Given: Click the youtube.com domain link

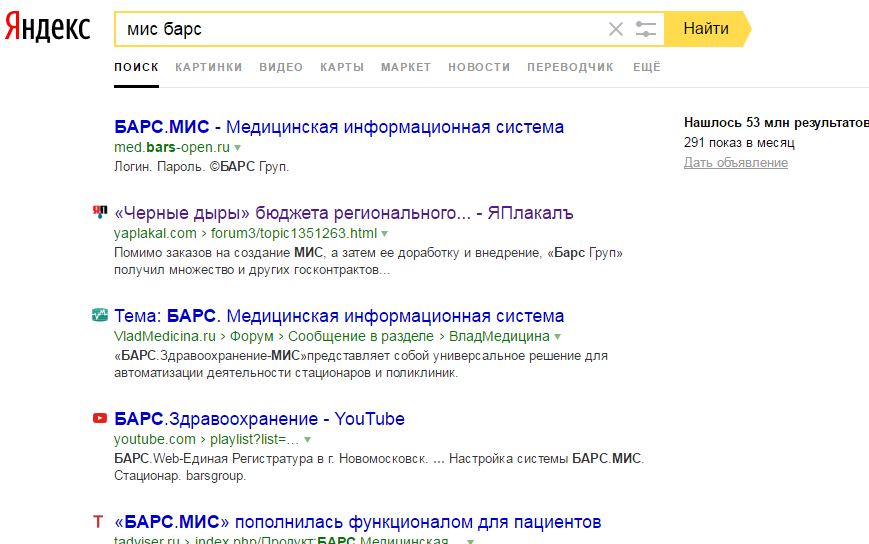Looking at the screenshot, I should tap(155, 439).
